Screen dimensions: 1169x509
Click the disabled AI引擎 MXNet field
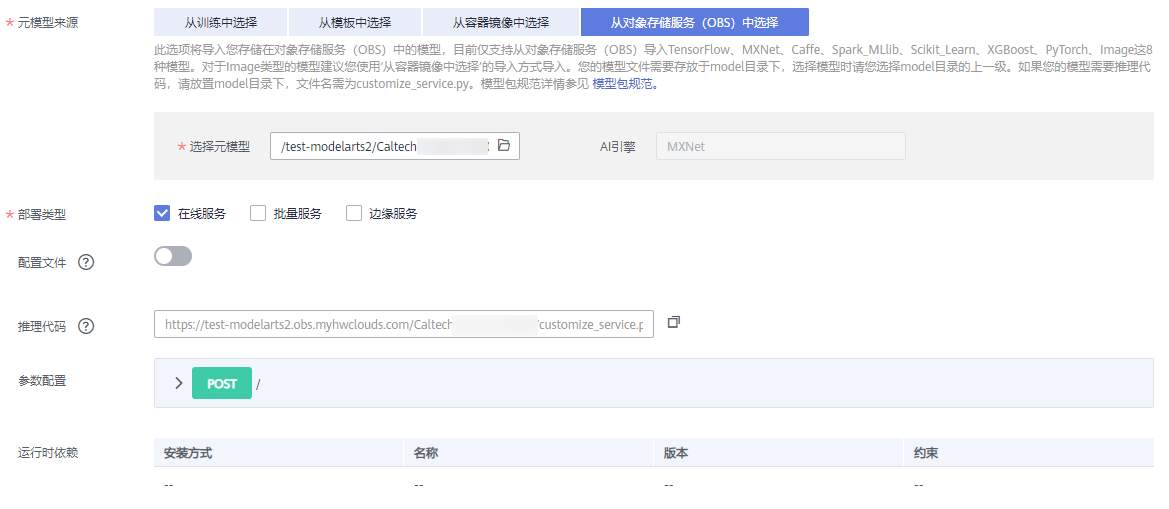pyautogui.click(x=781, y=146)
